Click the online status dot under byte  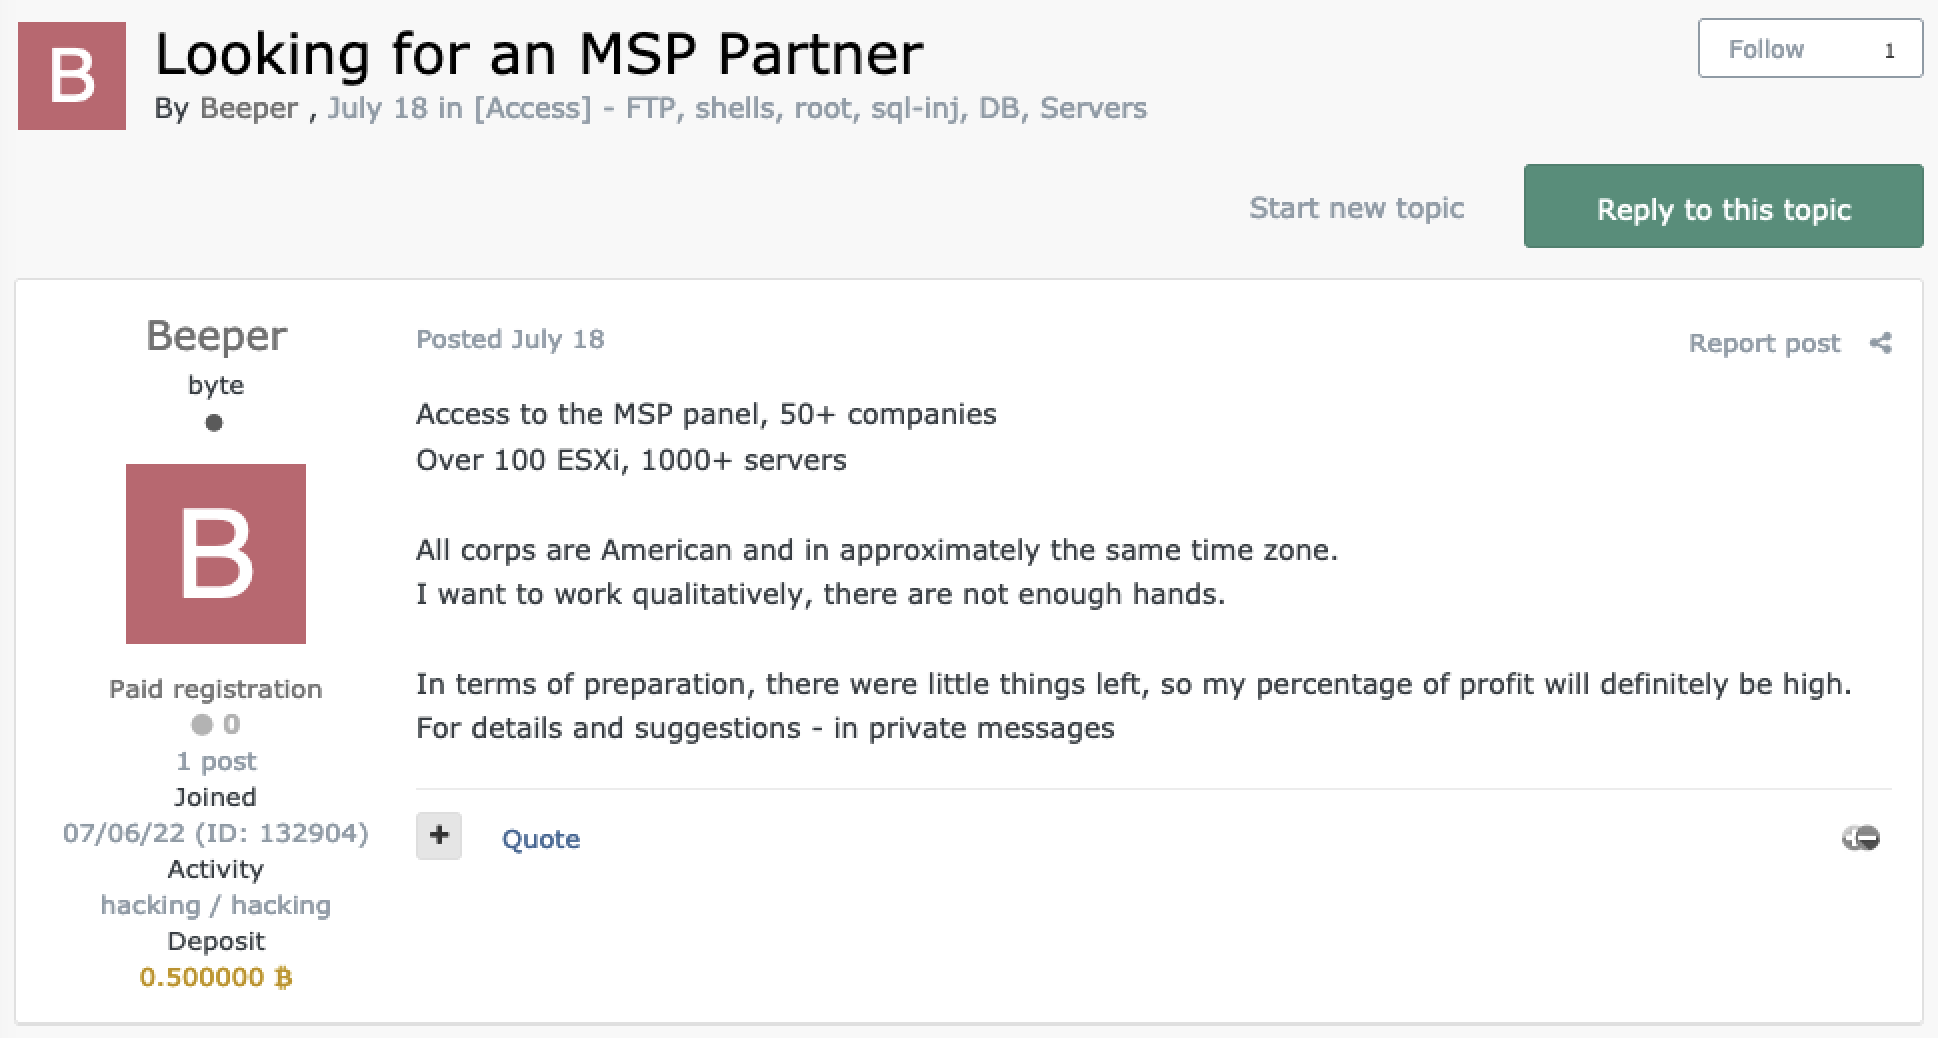pyautogui.click(x=214, y=423)
